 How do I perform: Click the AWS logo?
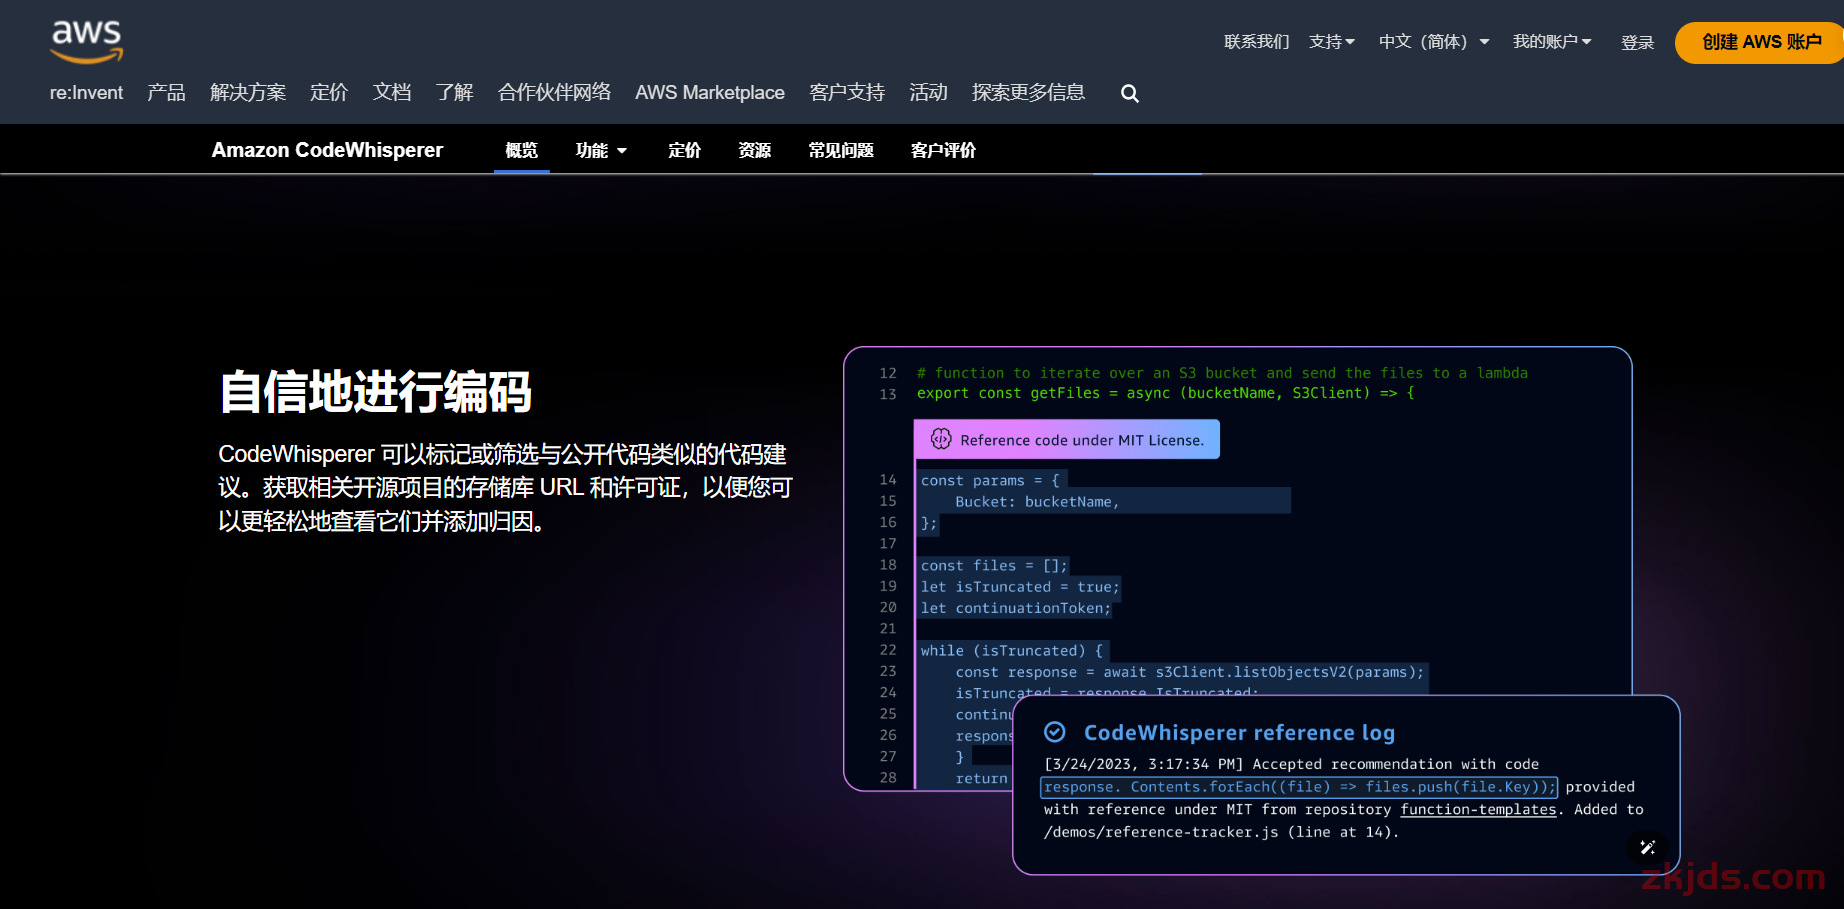tap(87, 41)
